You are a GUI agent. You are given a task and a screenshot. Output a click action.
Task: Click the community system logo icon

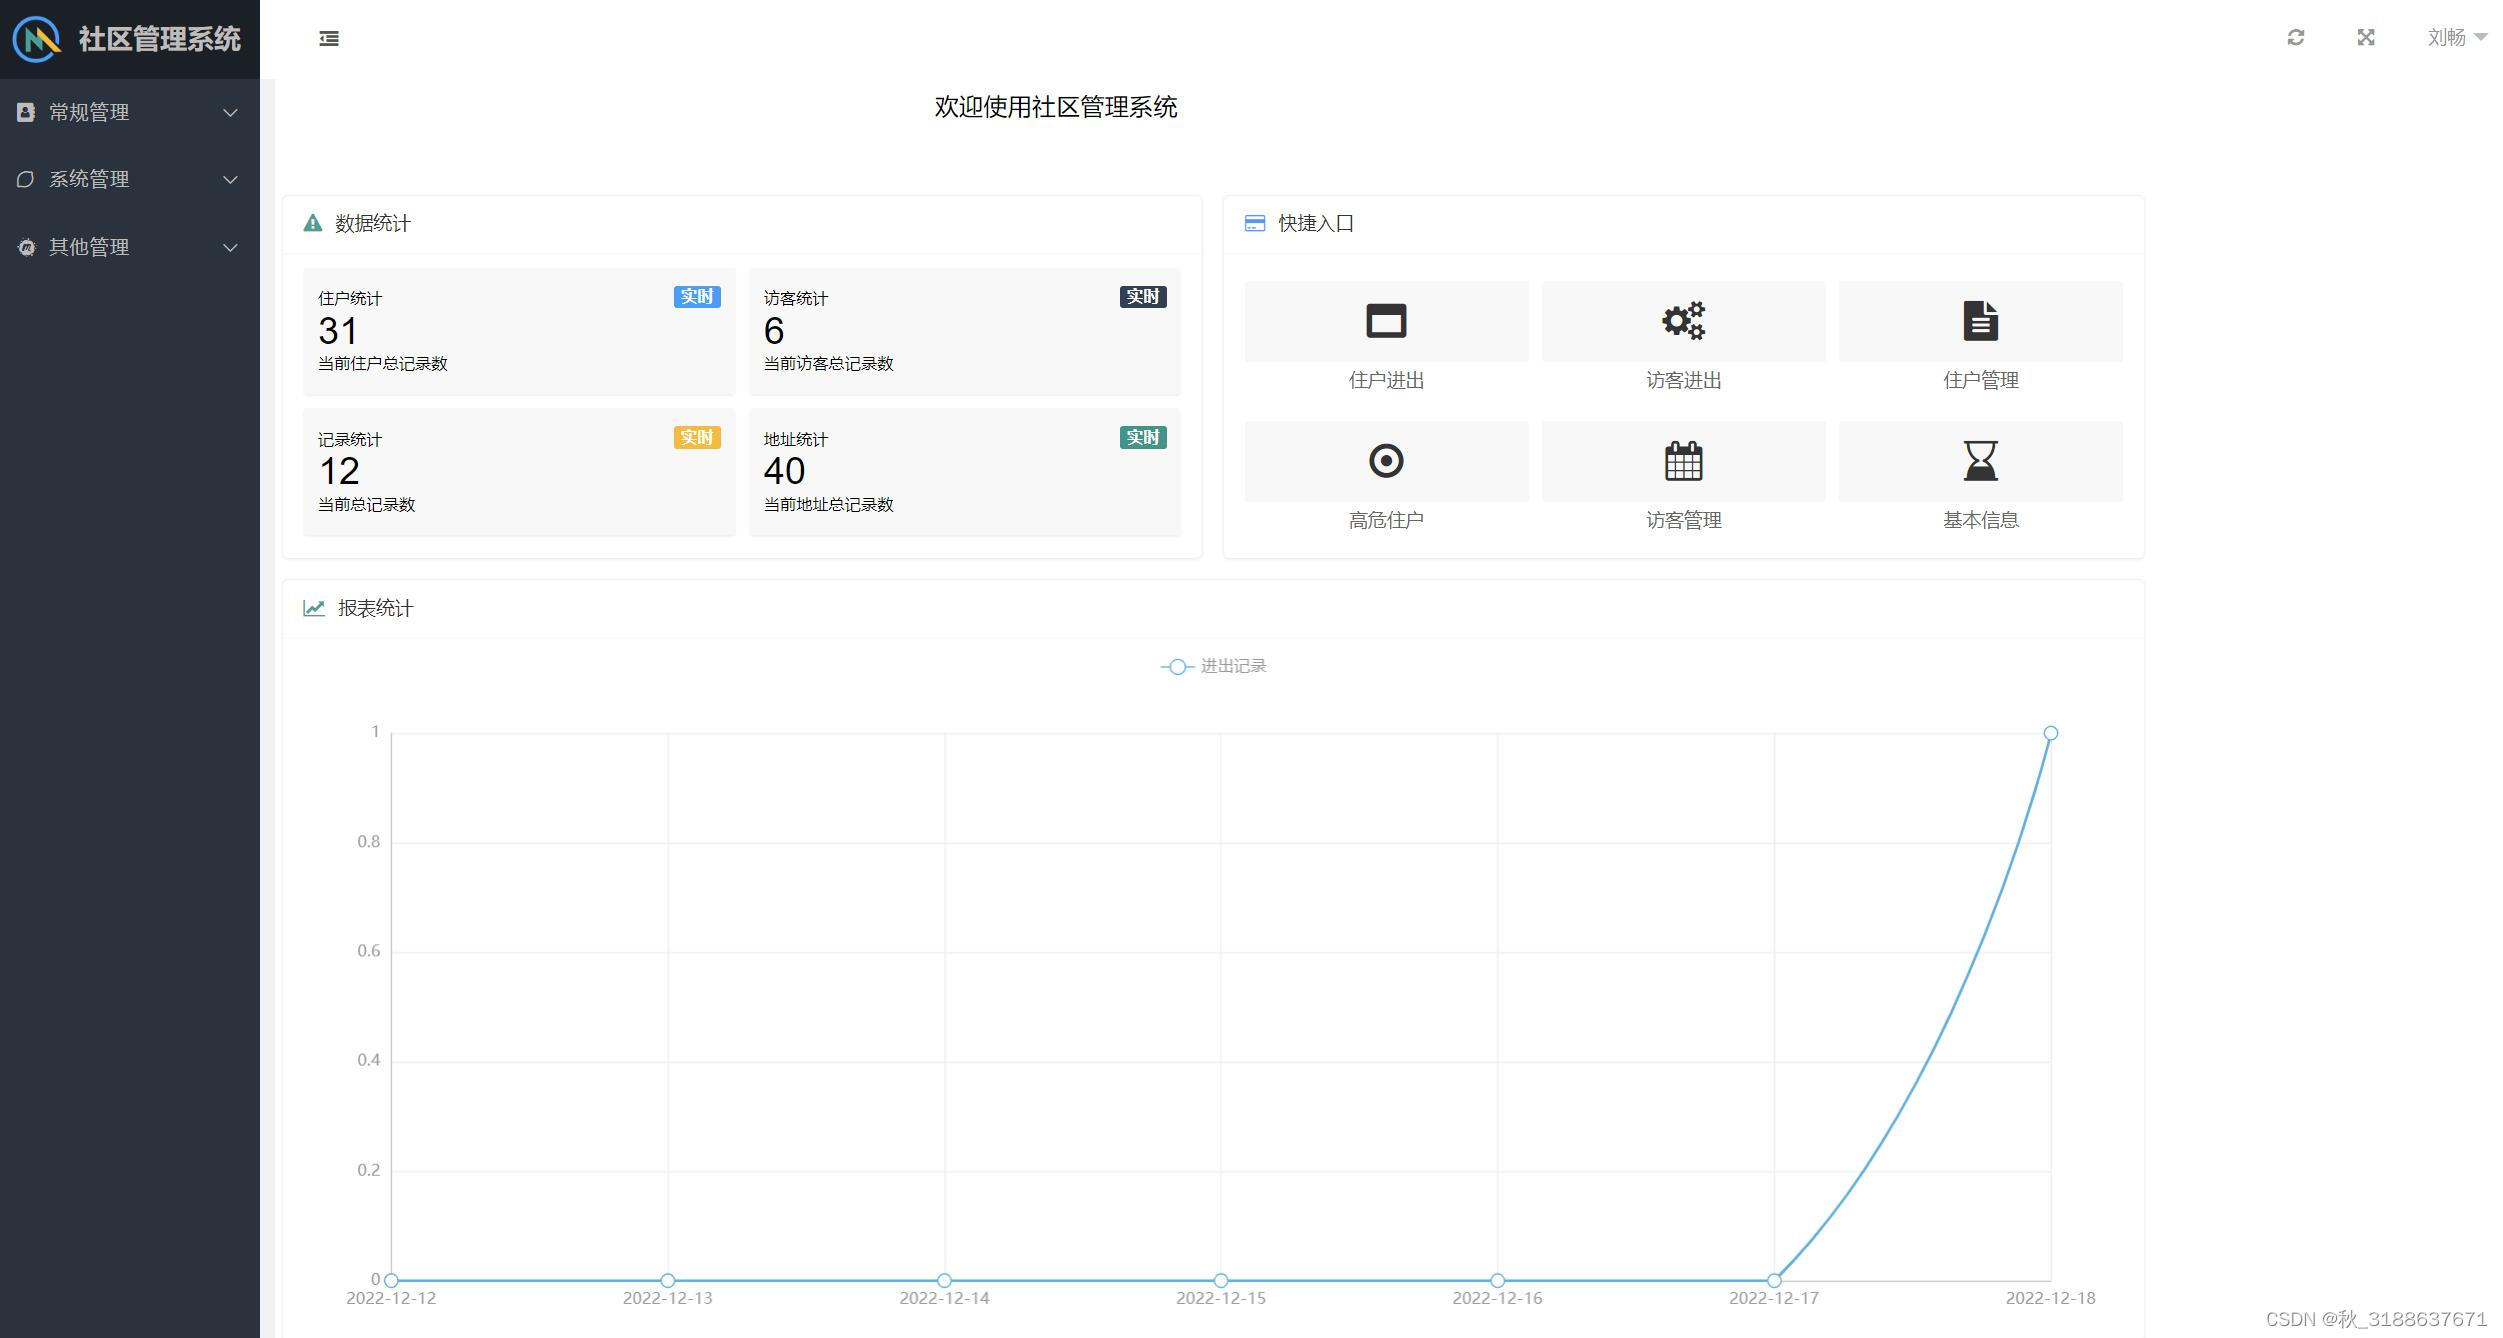tap(37, 39)
